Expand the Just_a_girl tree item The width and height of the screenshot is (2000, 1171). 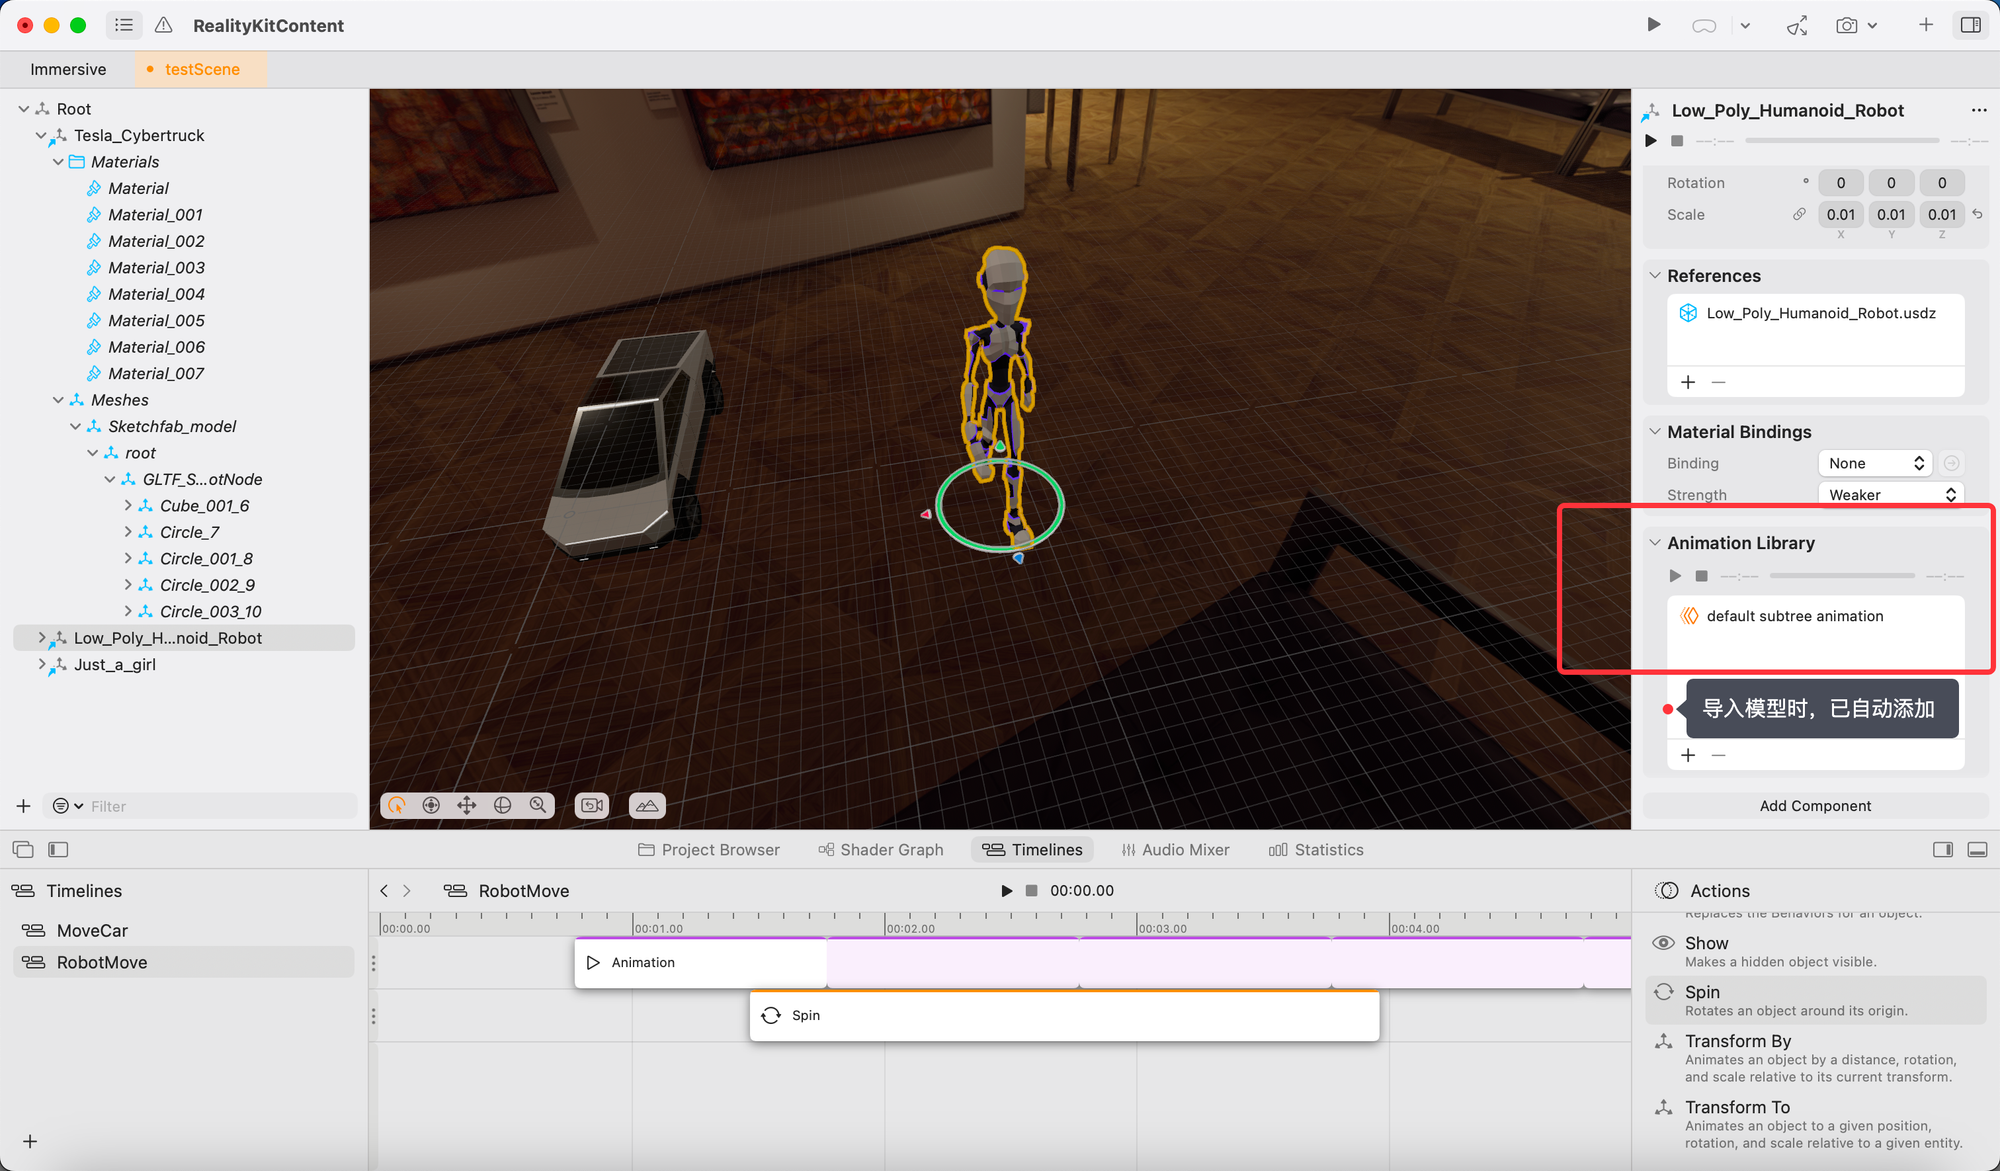(x=41, y=664)
